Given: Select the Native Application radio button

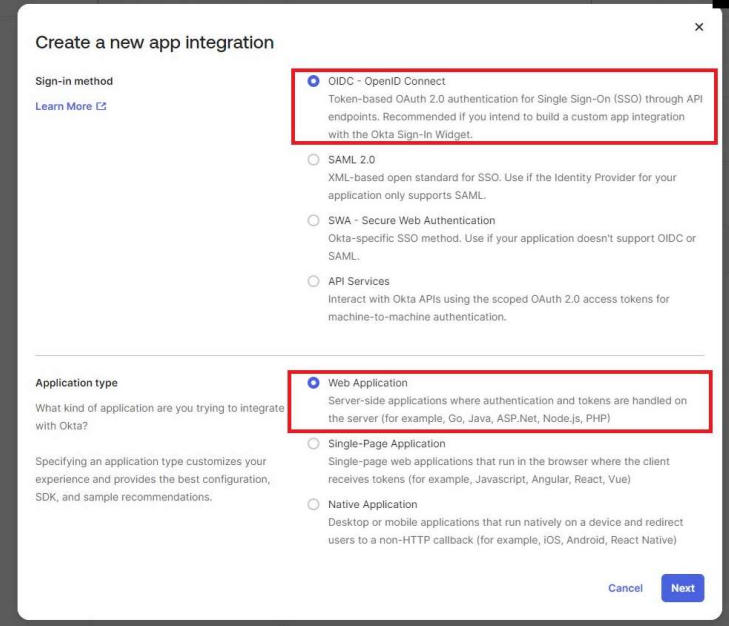Looking at the screenshot, I should coord(314,505).
